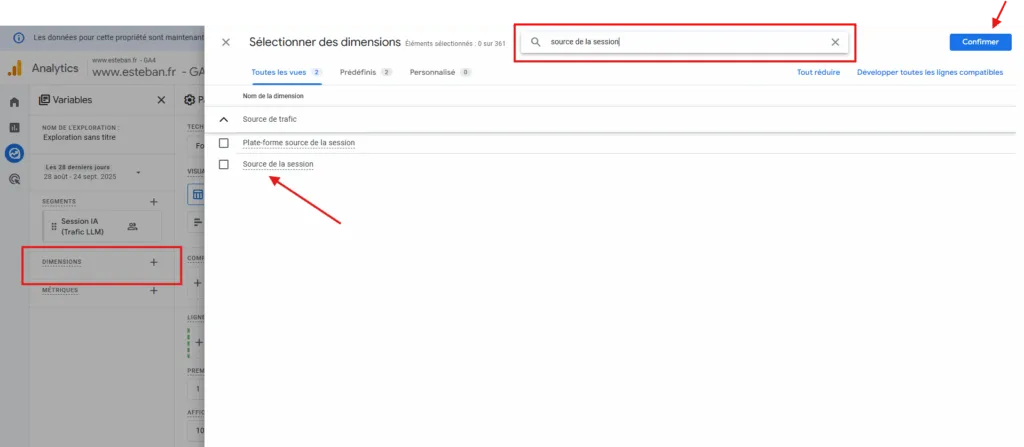Add a metric with plus icon
The height and width of the screenshot is (447, 1024).
point(153,290)
